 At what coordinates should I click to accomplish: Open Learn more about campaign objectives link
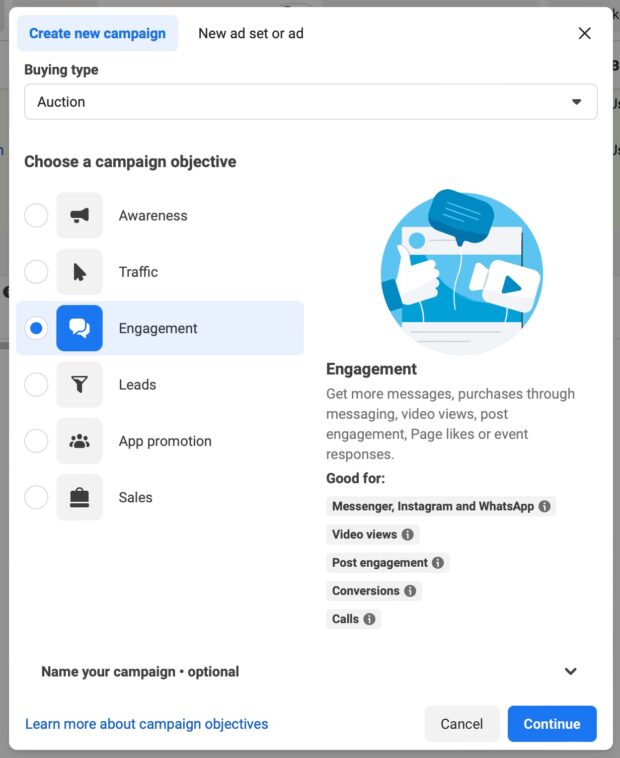(x=146, y=724)
